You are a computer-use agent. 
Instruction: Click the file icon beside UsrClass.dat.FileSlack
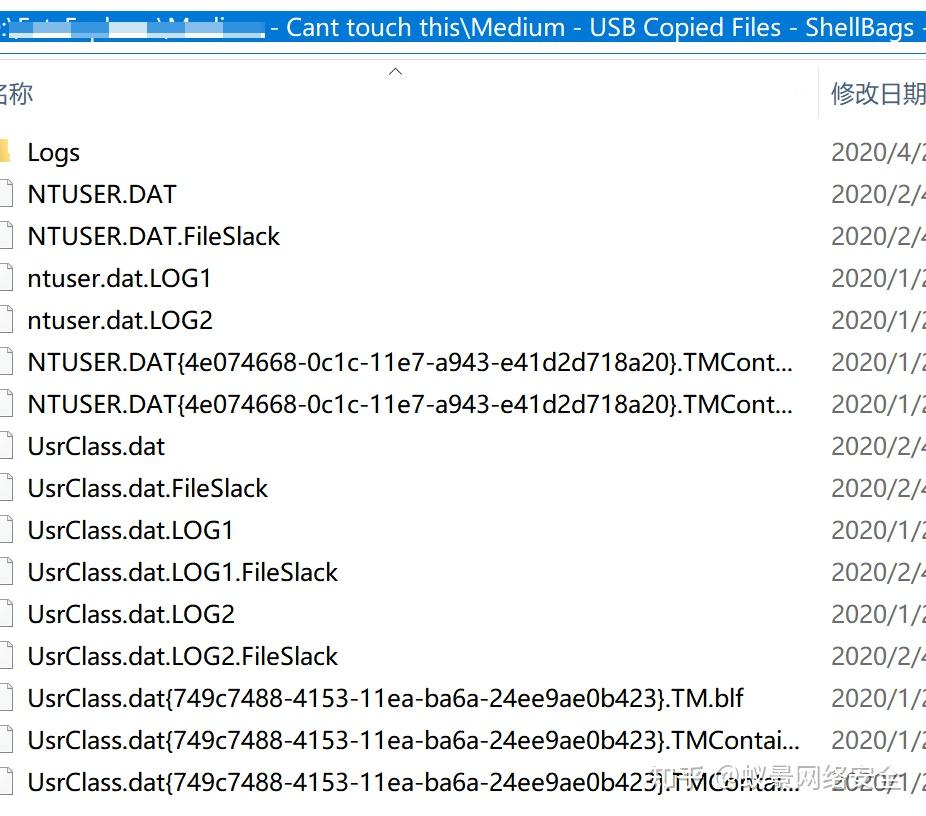point(6,488)
